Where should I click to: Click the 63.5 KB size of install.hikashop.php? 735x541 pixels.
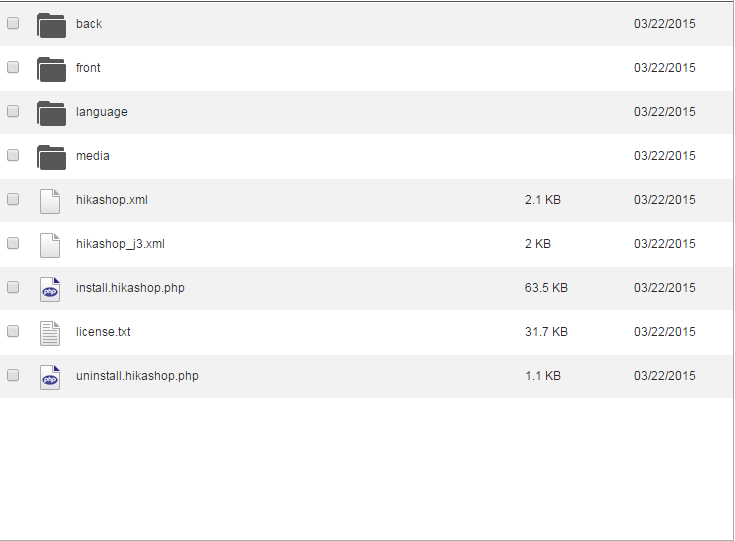[x=546, y=288]
